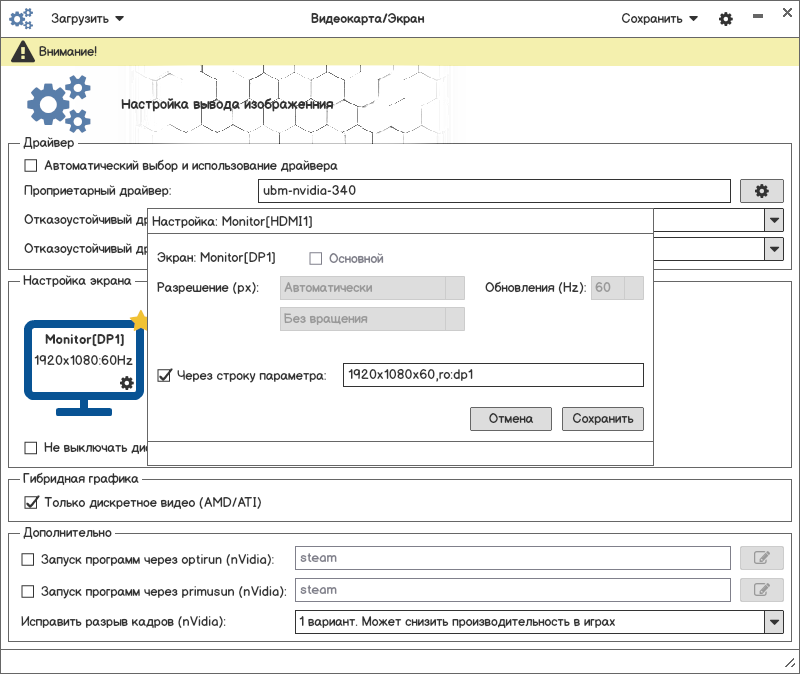Click the Экран: Monitor[DP1] label

(x=216, y=258)
